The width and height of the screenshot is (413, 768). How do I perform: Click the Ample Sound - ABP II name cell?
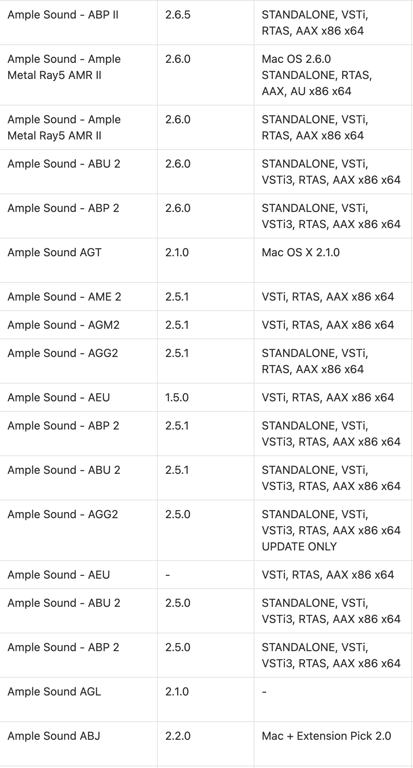tap(78, 23)
